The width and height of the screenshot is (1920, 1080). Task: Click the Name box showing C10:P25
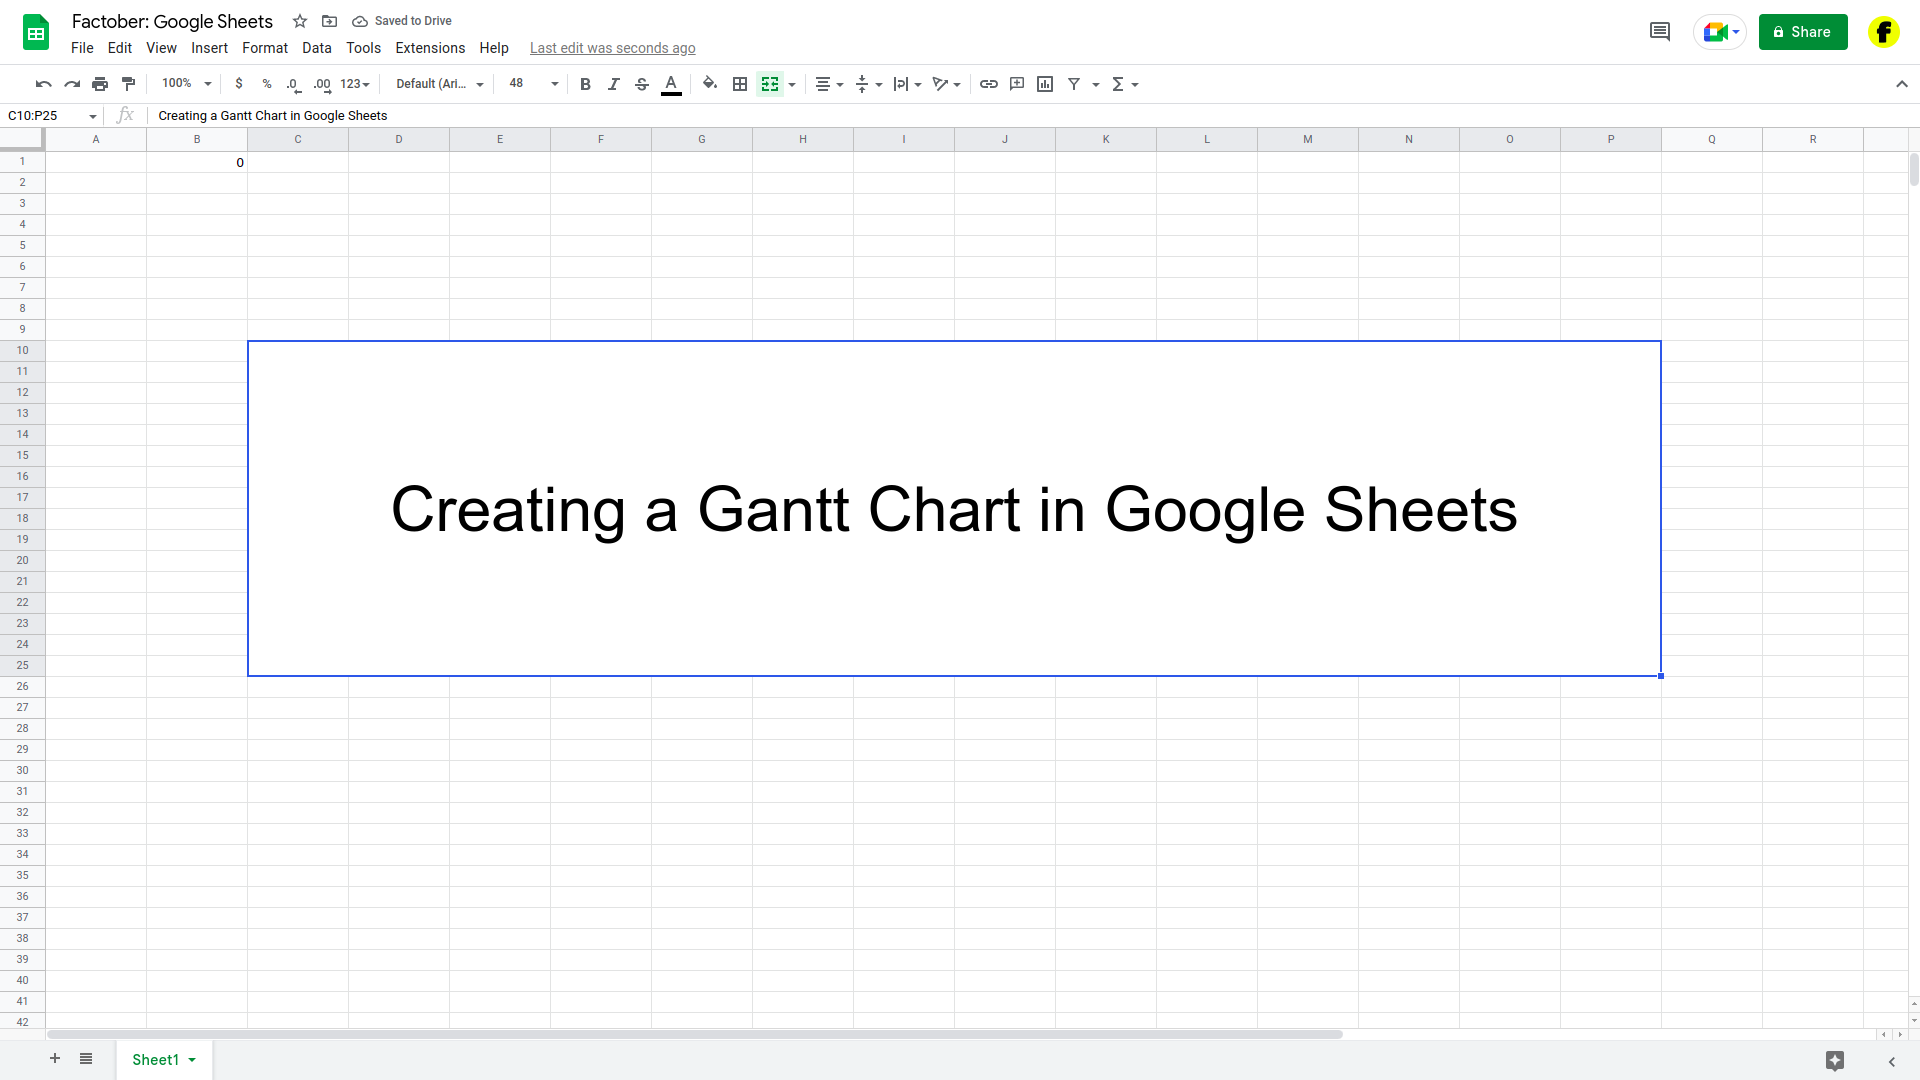[x=52, y=116]
